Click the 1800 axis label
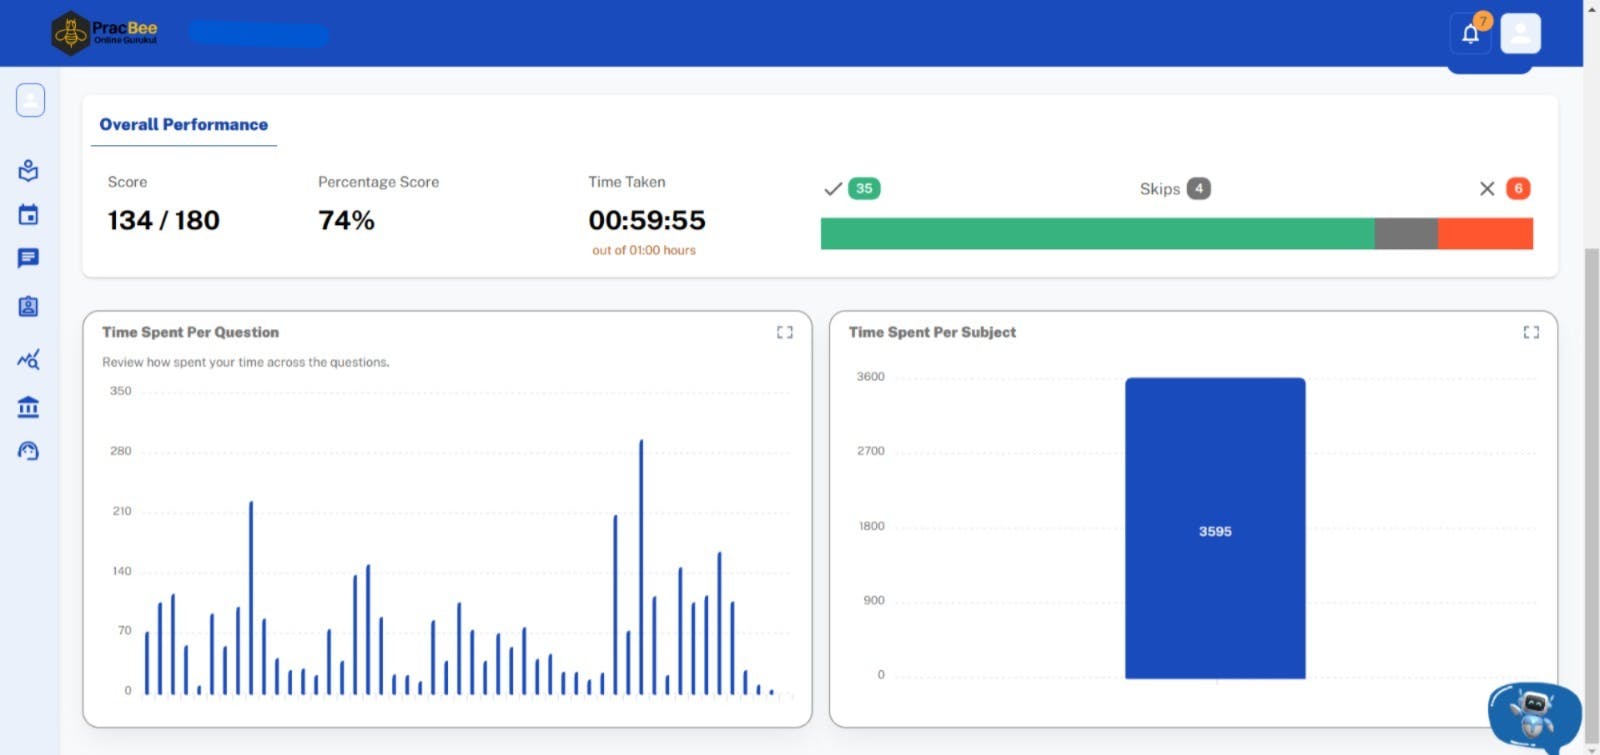This screenshot has width=1600, height=755. [872, 526]
